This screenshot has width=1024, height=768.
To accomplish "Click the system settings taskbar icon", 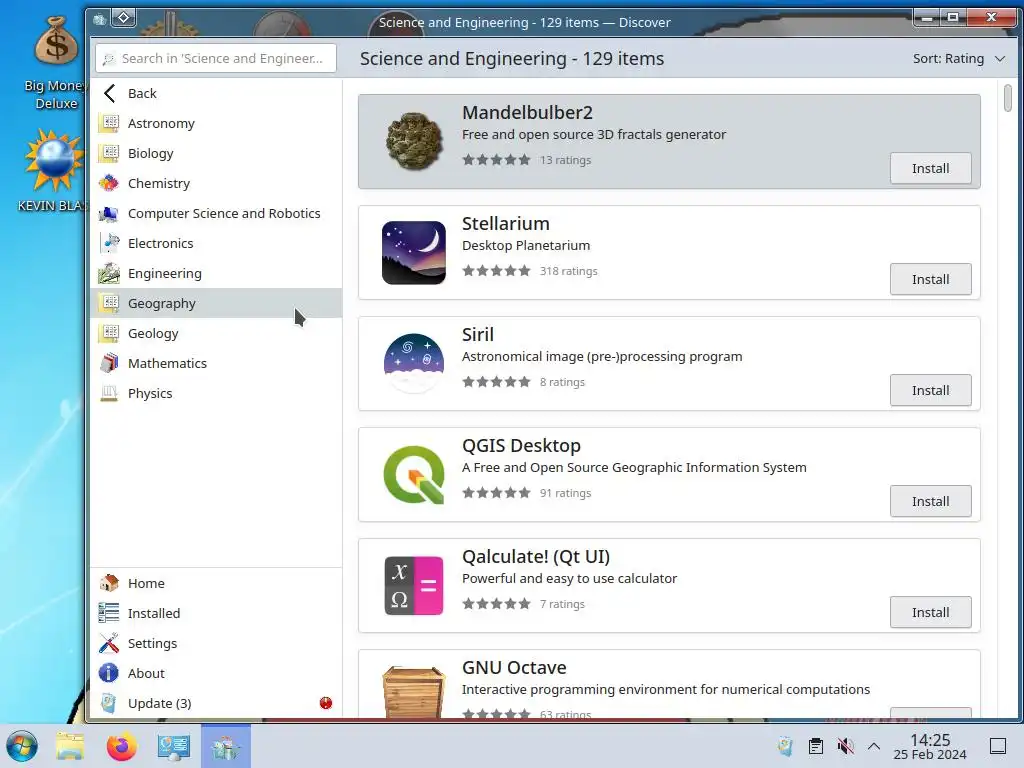I will pos(174,746).
